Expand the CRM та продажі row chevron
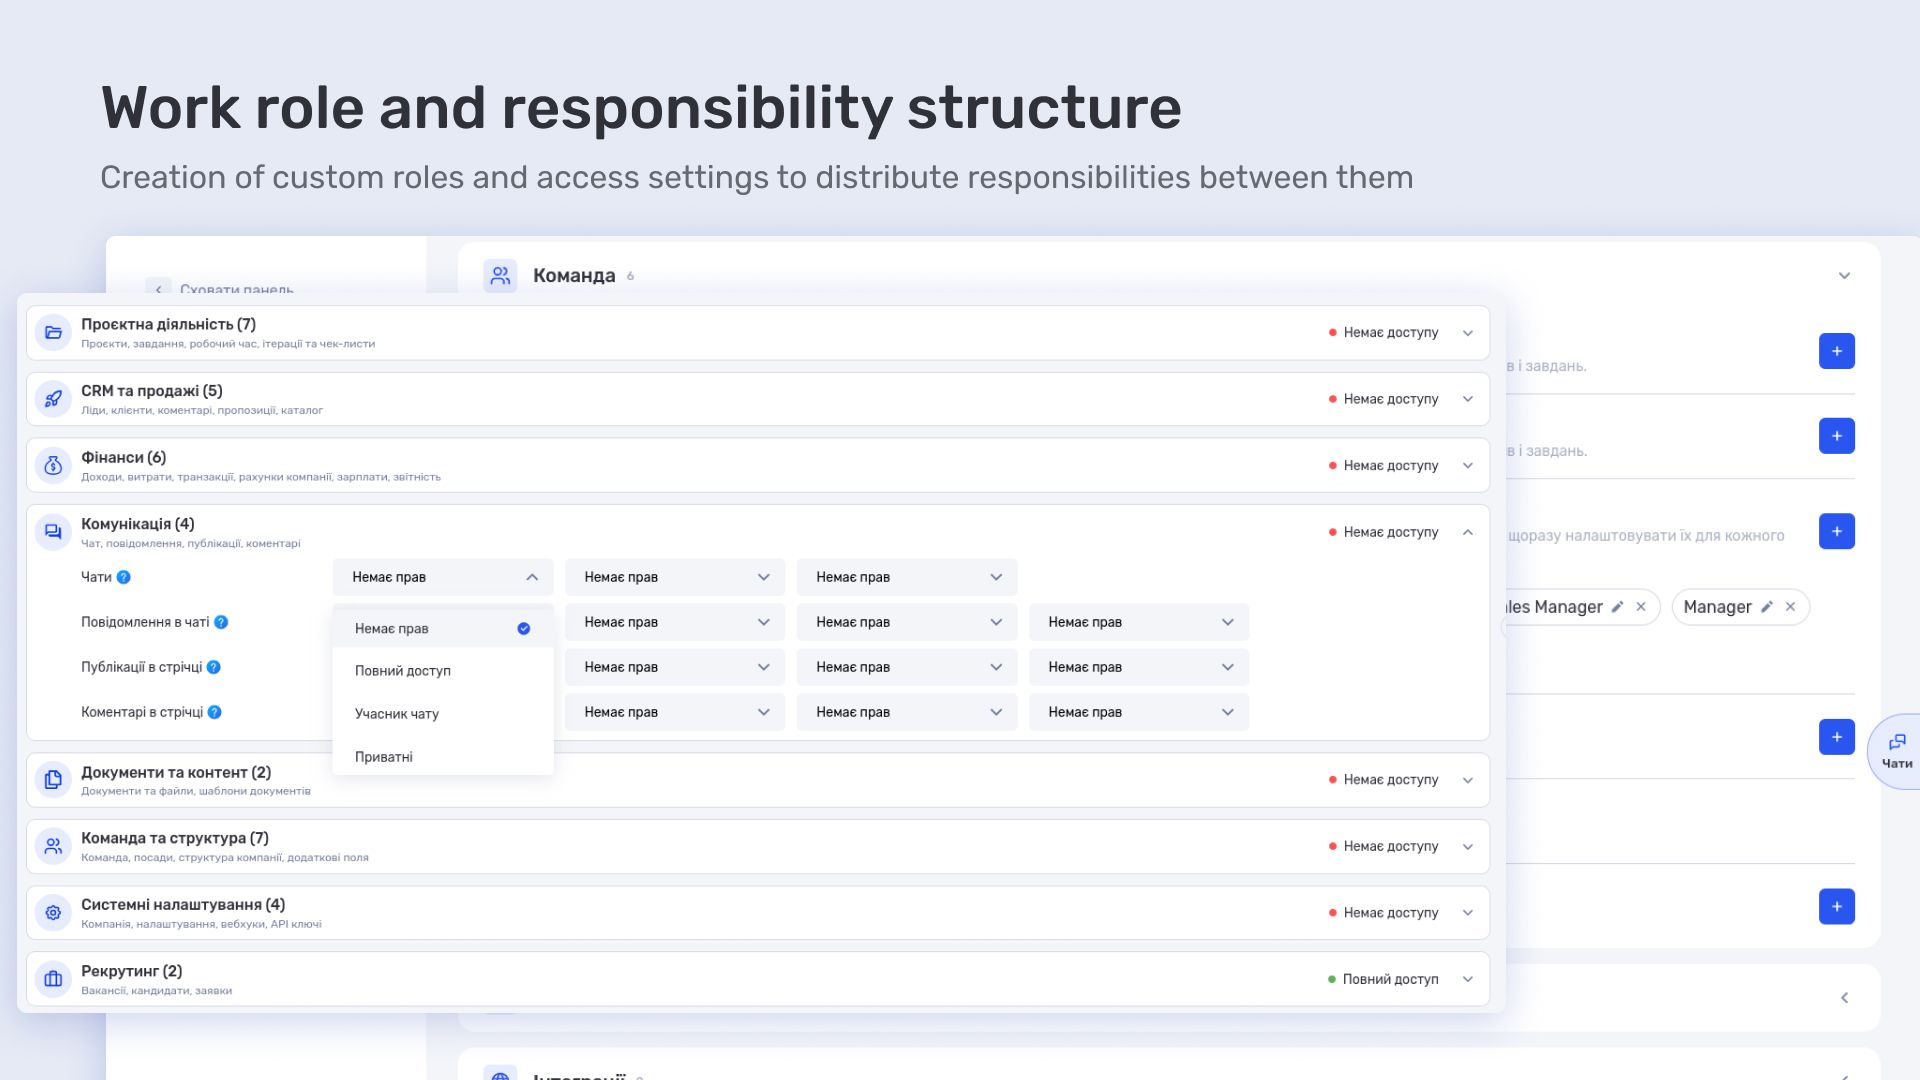This screenshot has width=1920, height=1080. (x=1468, y=399)
